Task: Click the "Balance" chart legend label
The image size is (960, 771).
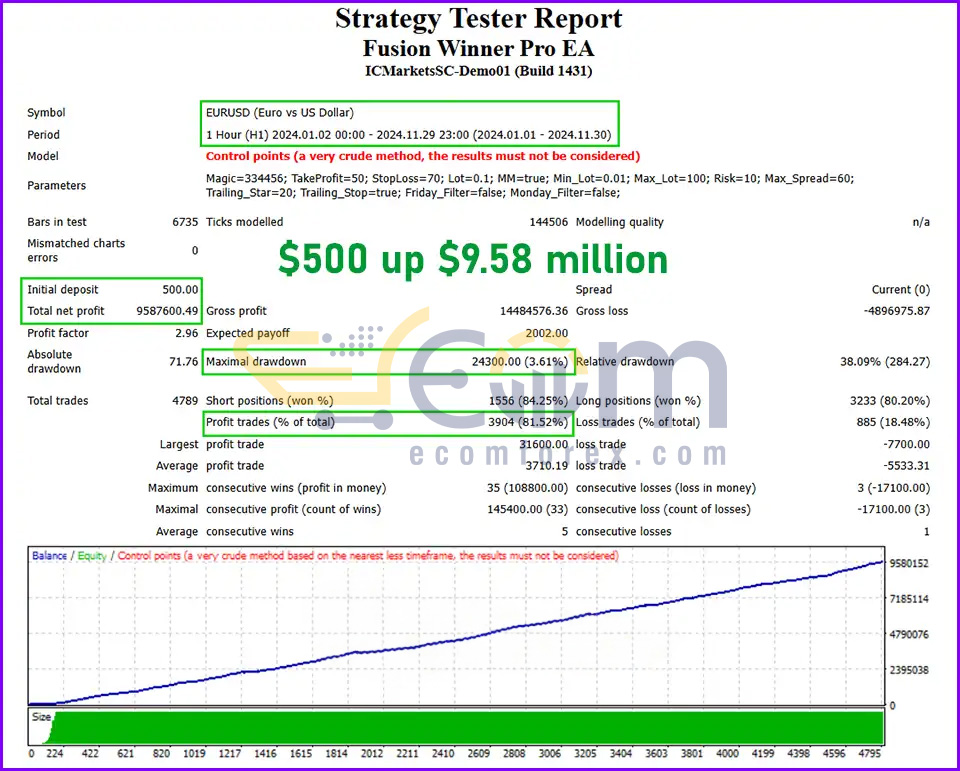Action: (x=49, y=556)
